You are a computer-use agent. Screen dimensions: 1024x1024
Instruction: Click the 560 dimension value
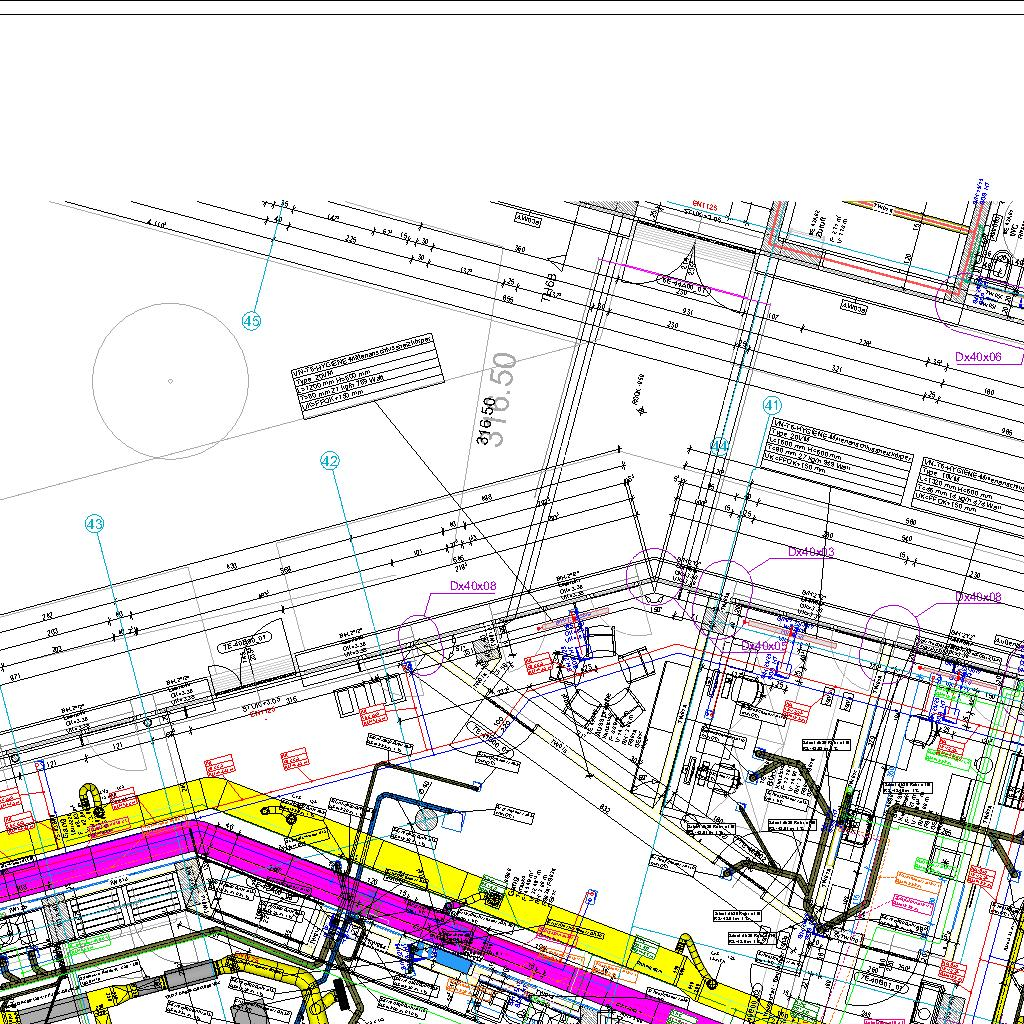click(911, 522)
